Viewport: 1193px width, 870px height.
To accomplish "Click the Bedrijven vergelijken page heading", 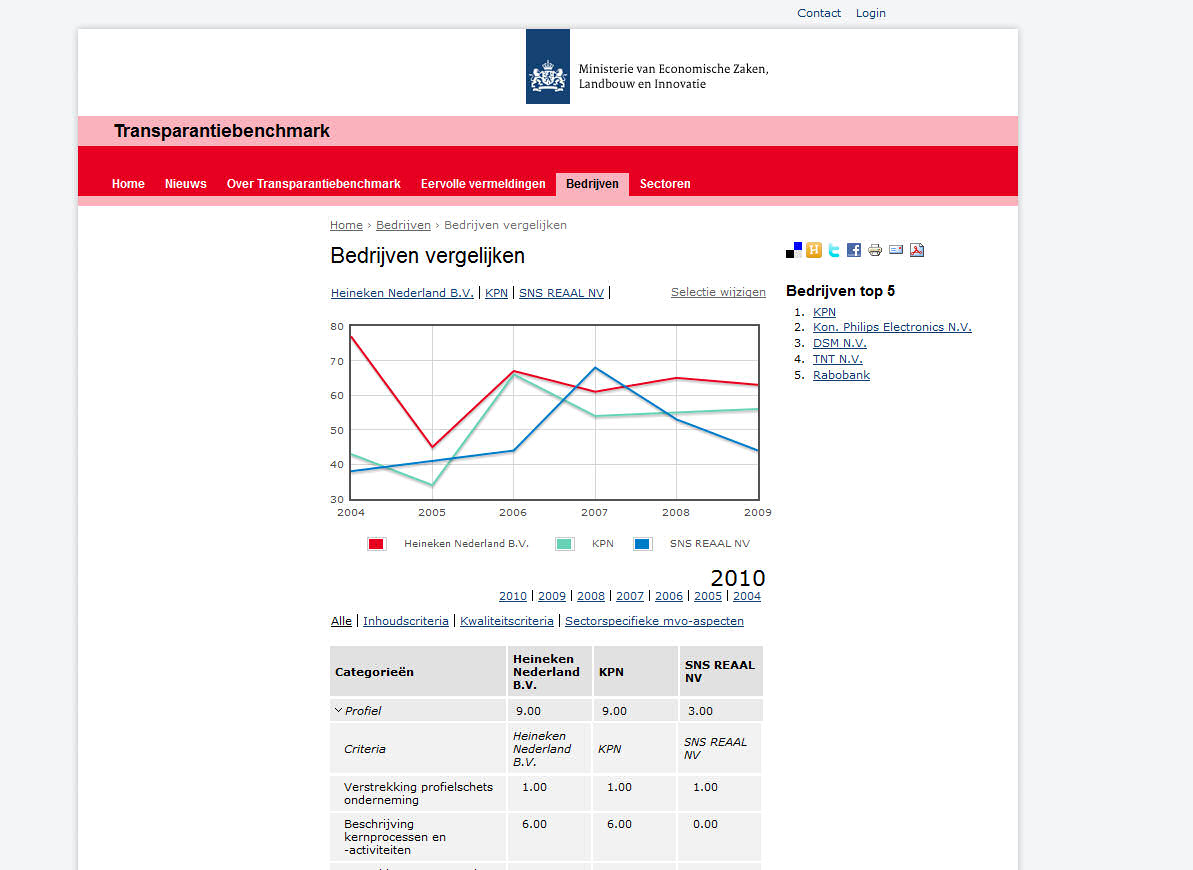I will (x=428, y=256).
